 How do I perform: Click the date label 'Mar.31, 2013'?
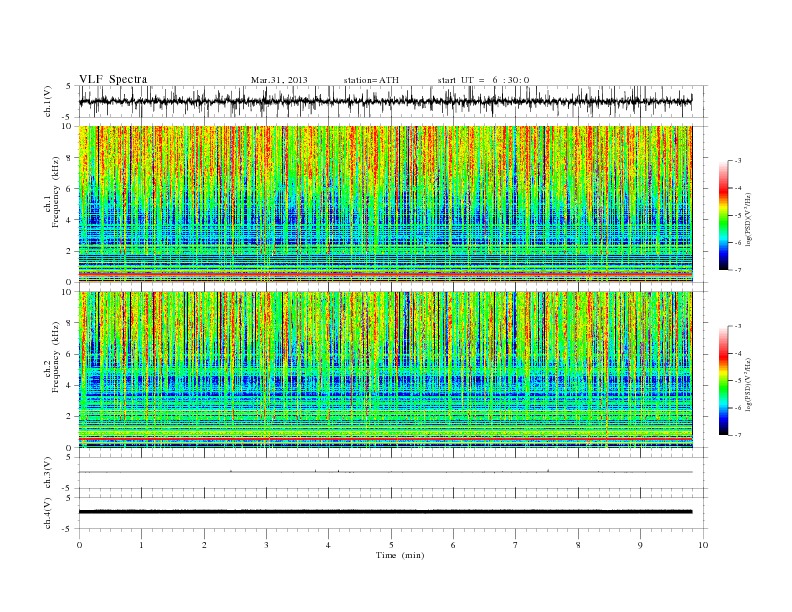279,80
